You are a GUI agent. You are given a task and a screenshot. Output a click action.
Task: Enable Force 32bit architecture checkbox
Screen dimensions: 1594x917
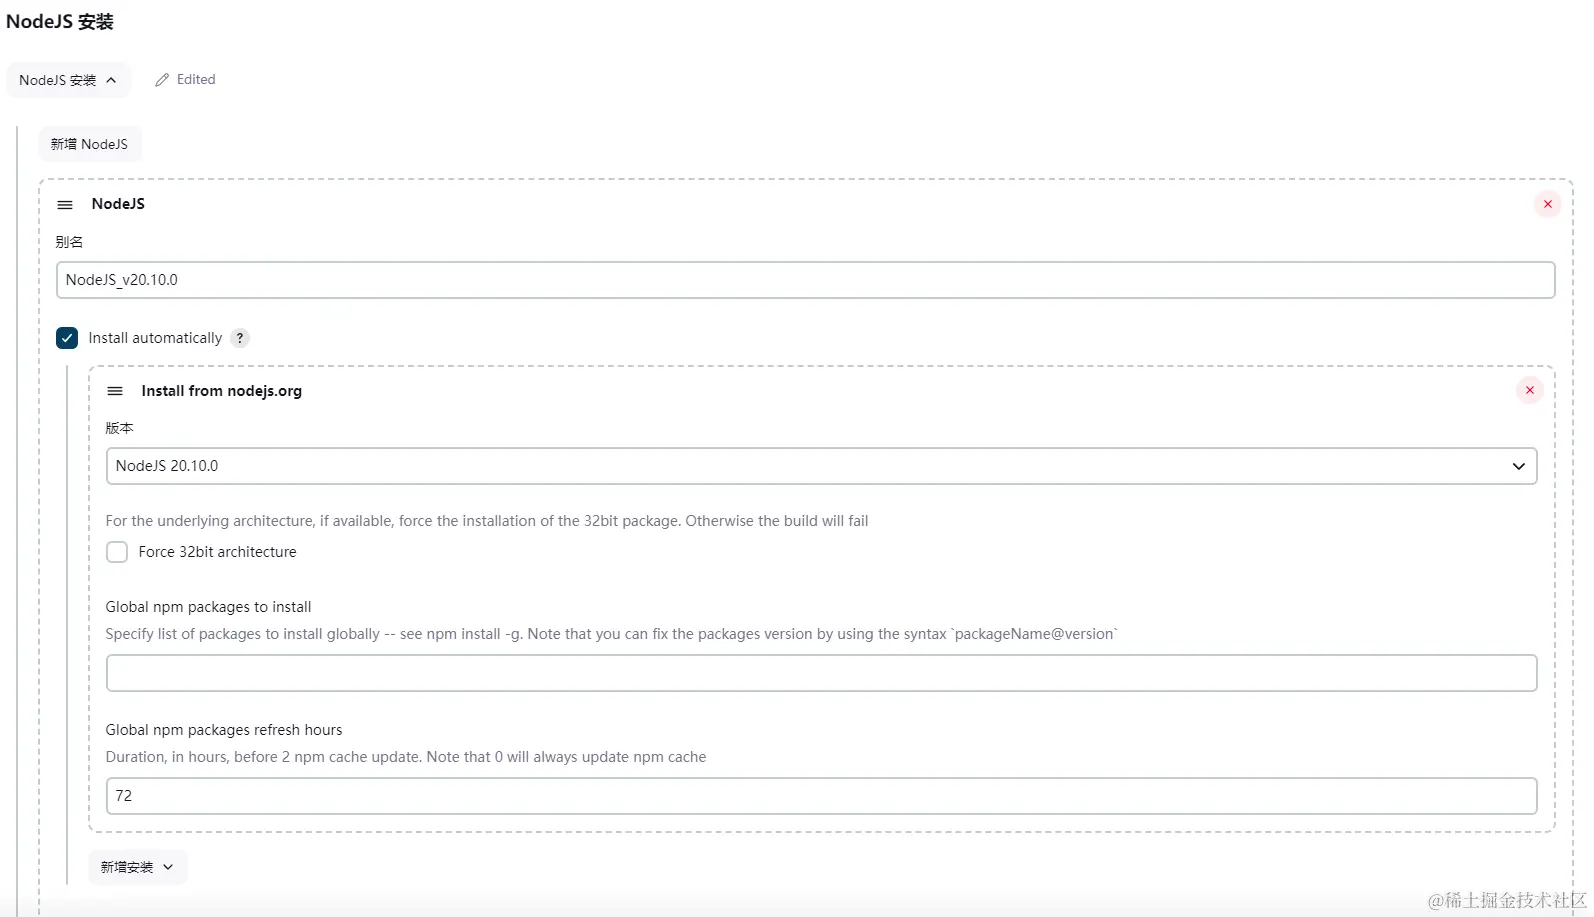tap(117, 552)
